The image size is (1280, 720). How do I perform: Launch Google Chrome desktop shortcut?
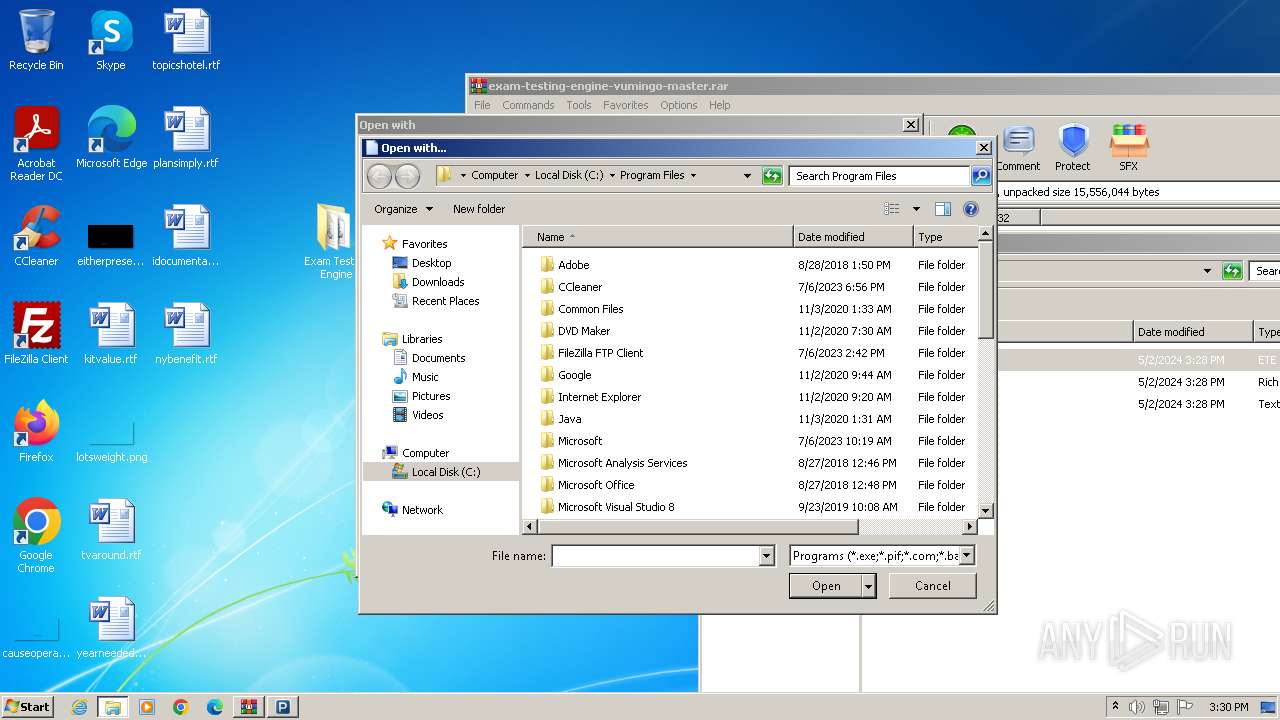(36, 536)
